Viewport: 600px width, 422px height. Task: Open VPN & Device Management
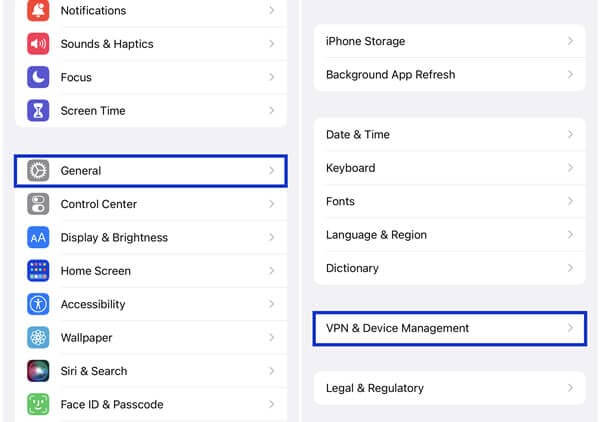449,328
